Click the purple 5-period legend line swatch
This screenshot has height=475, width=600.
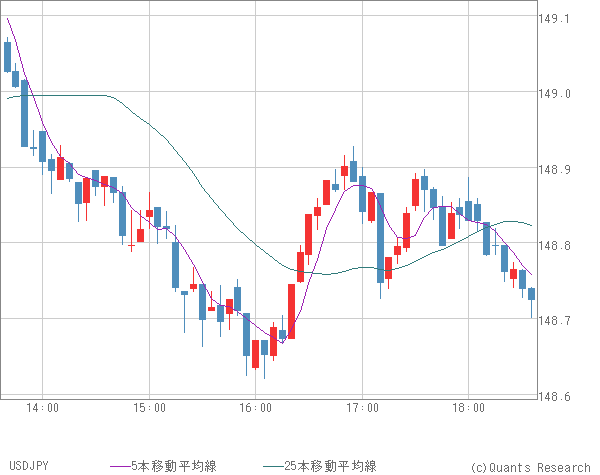click(121, 466)
